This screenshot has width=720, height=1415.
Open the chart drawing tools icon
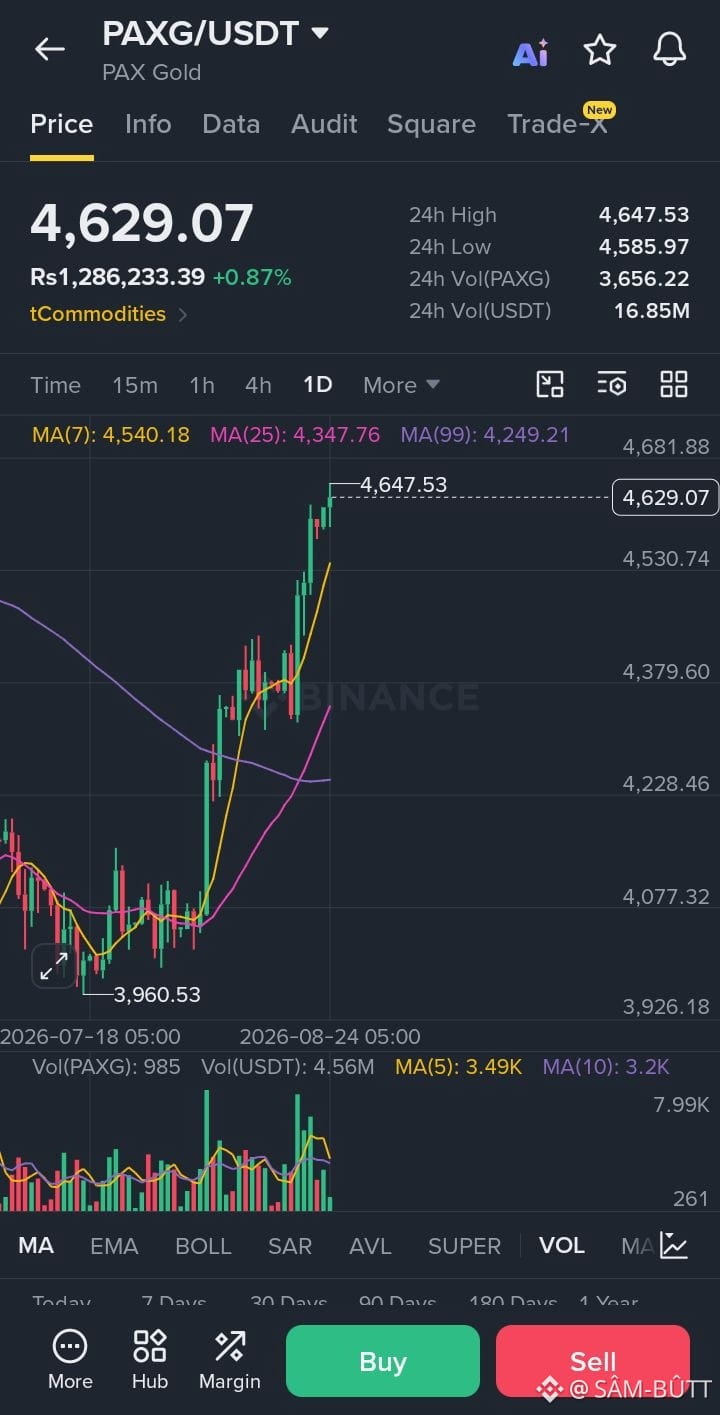[550, 384]
